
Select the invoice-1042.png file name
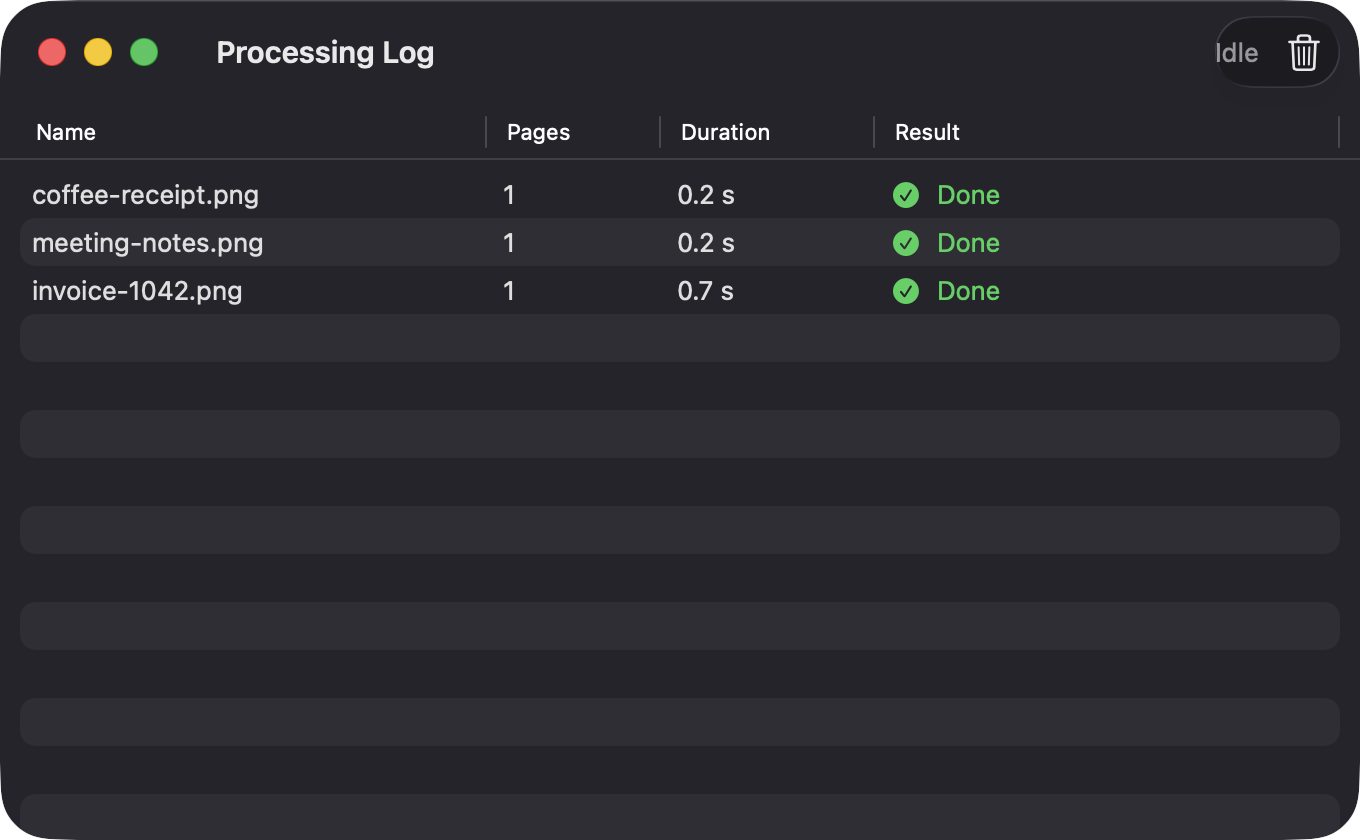tap(137, 291)
